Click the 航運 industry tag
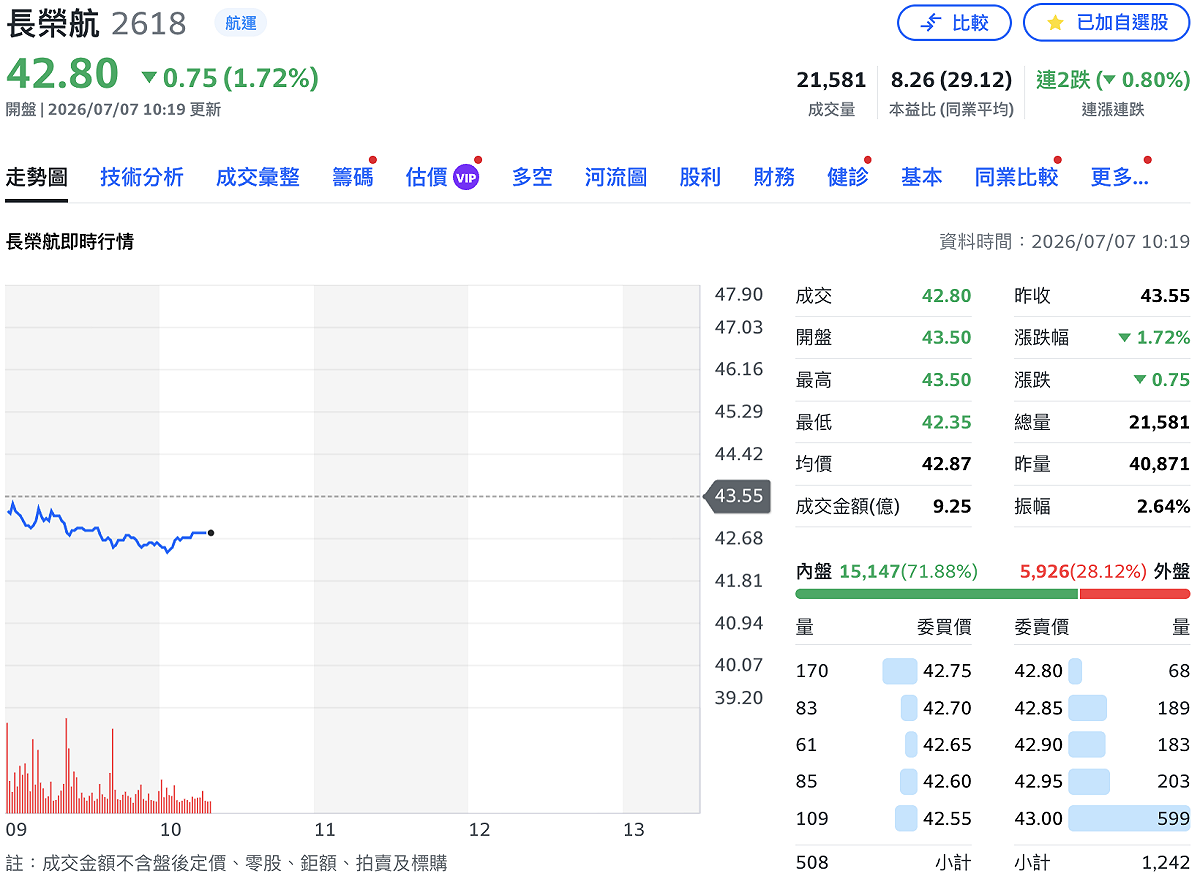The image size is (1200, 879). click(x=241, y=23)
